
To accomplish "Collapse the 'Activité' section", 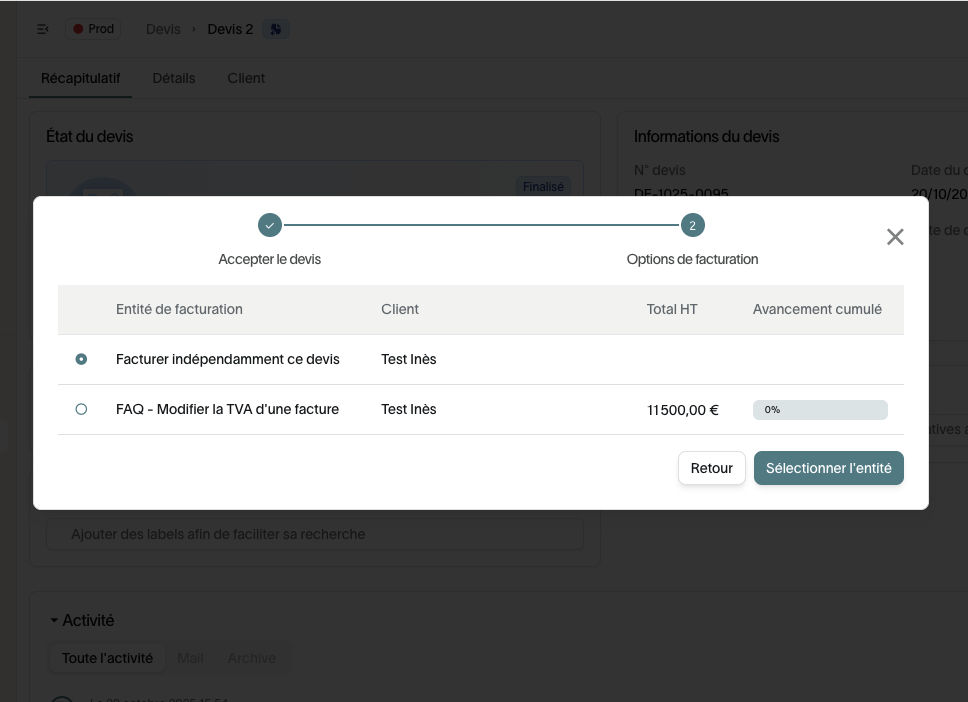I will click(54, 621).
